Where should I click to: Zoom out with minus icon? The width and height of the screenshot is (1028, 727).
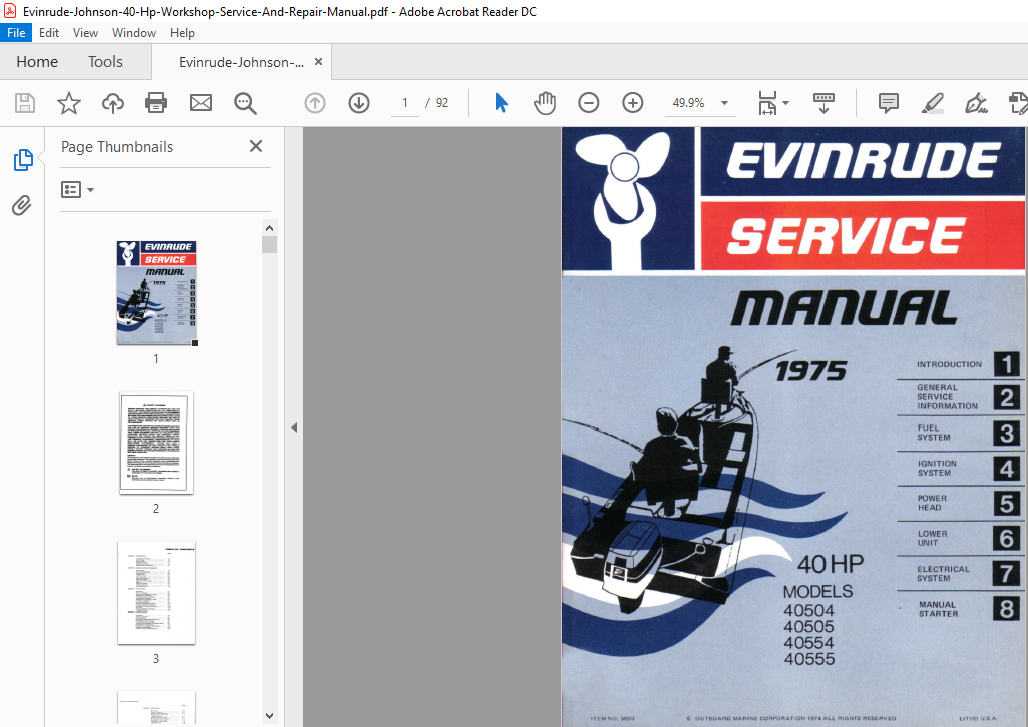589,103
